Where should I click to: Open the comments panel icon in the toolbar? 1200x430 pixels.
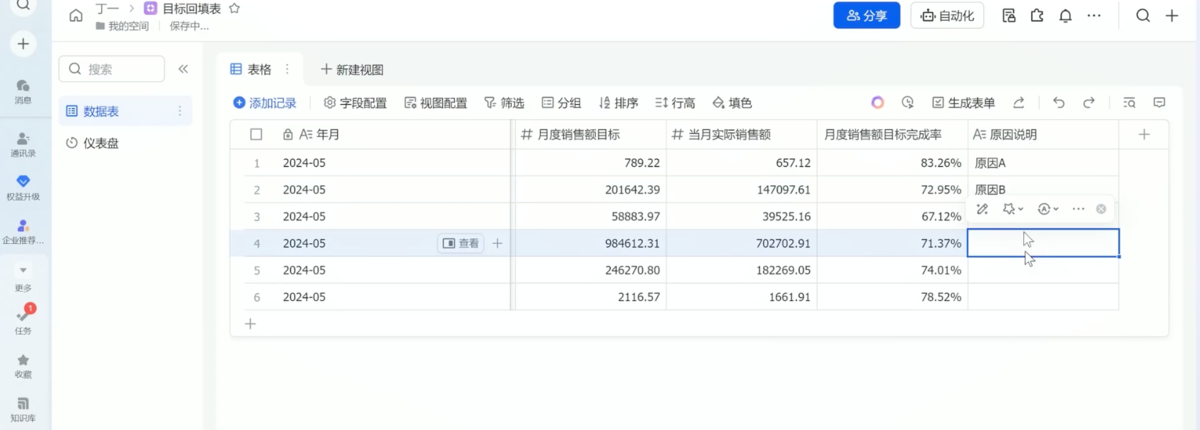(1159, 102)
